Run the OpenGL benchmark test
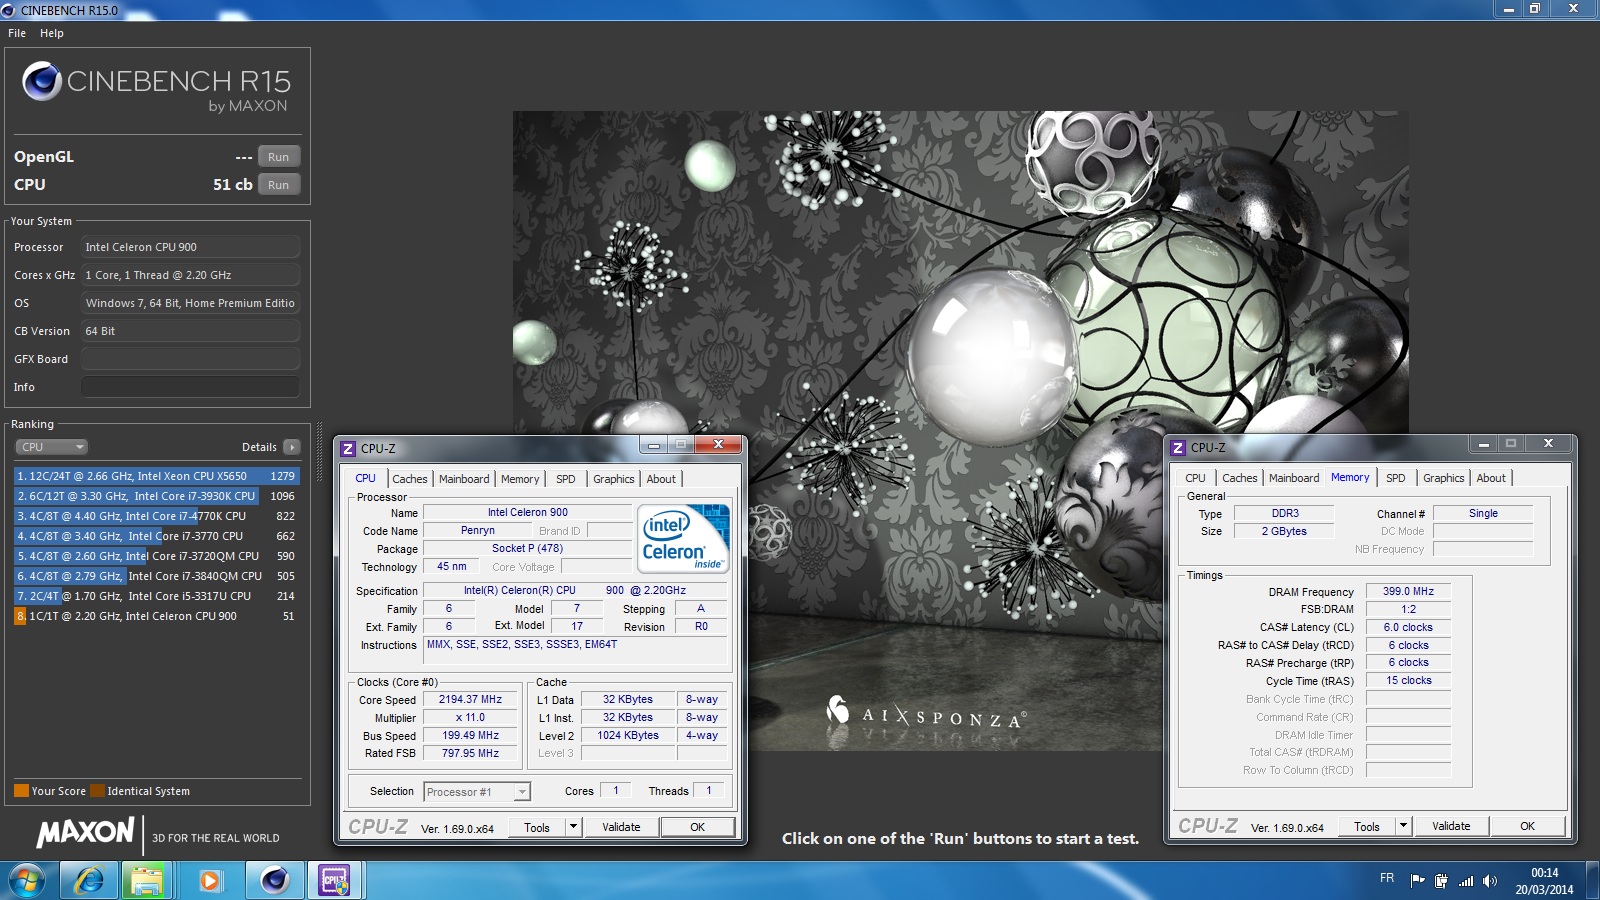 tap(278, 157)
